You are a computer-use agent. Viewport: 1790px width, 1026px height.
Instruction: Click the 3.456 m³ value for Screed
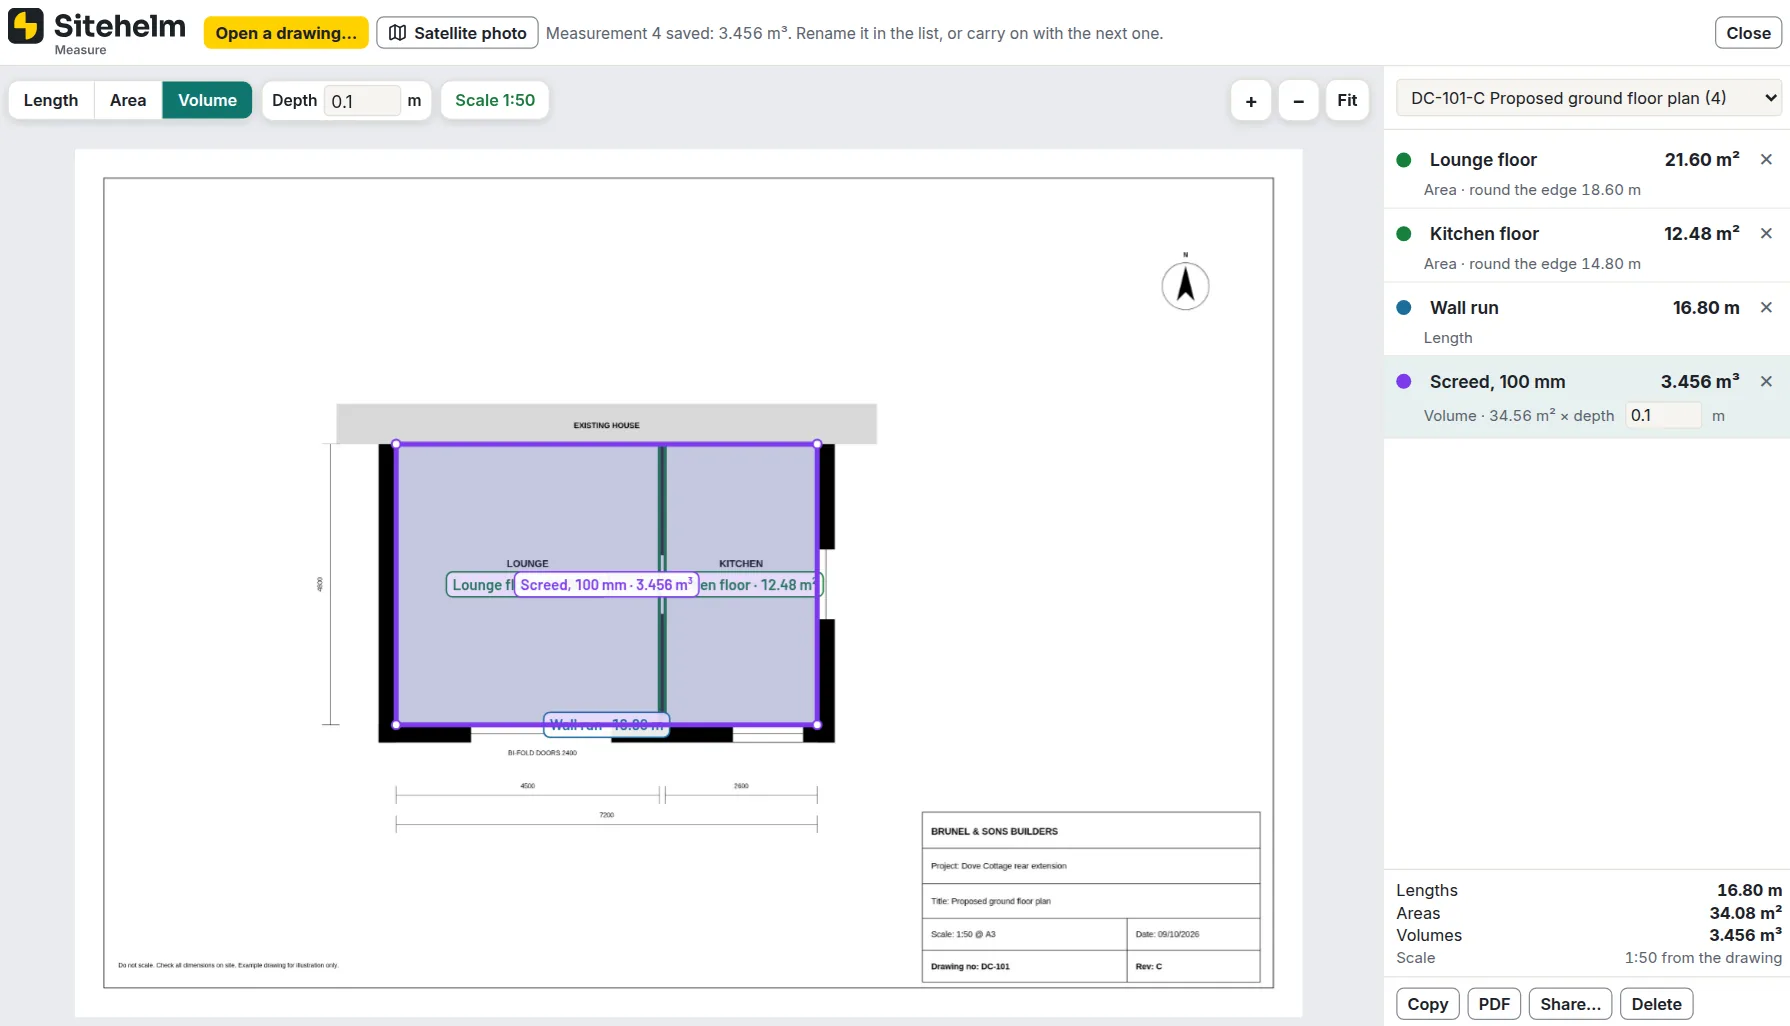(x=1700, y=381)
